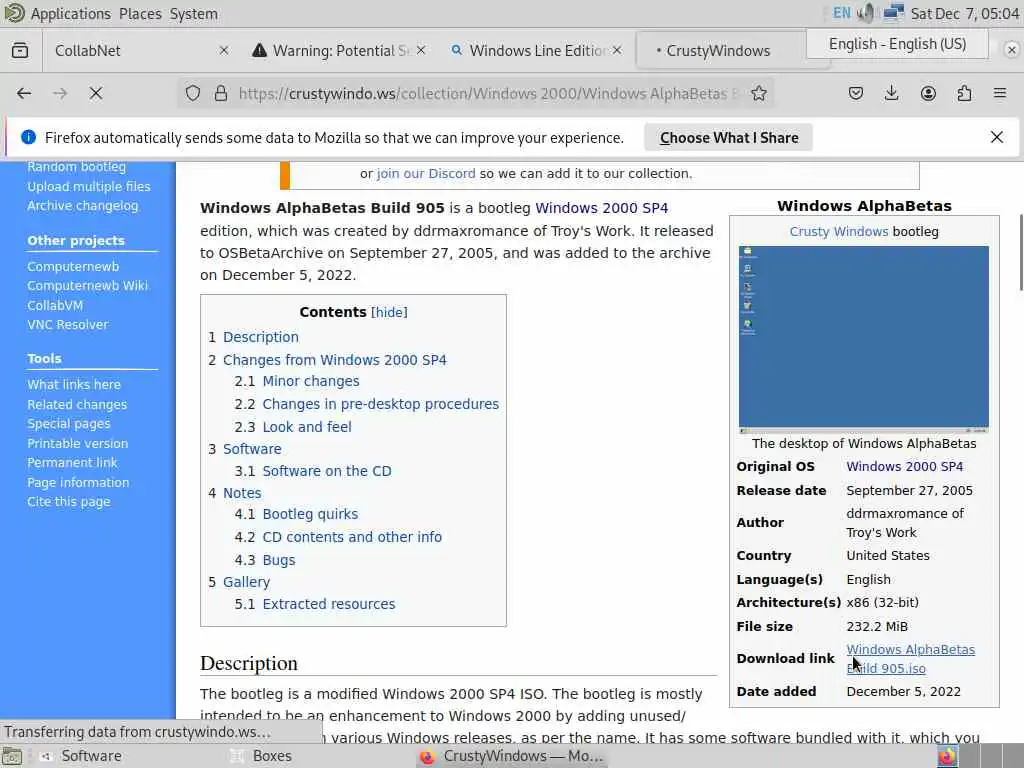1024x768 pixels.
Task: Open CollabVM sidebar link
Action: [x=55, y=305]
